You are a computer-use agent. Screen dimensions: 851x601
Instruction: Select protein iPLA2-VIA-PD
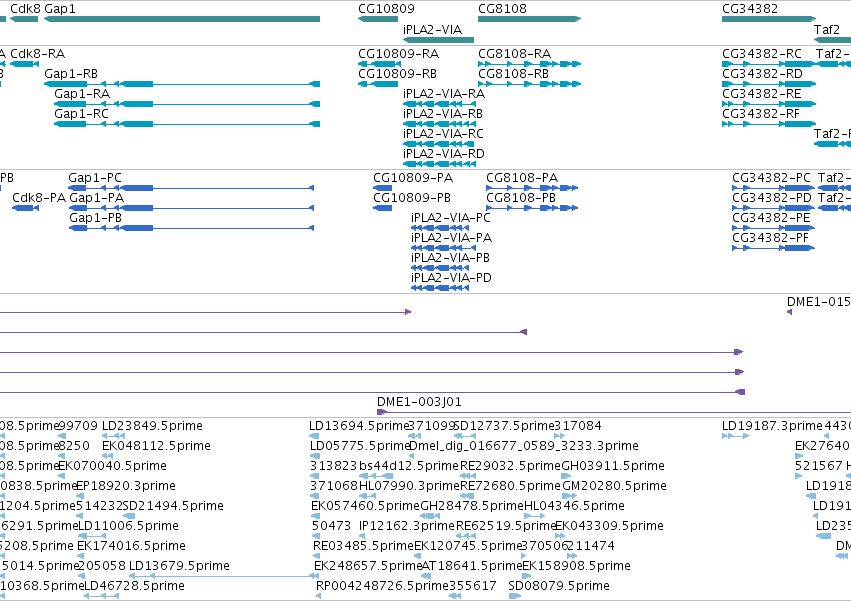pyautogui.click(x=440, y=288)
